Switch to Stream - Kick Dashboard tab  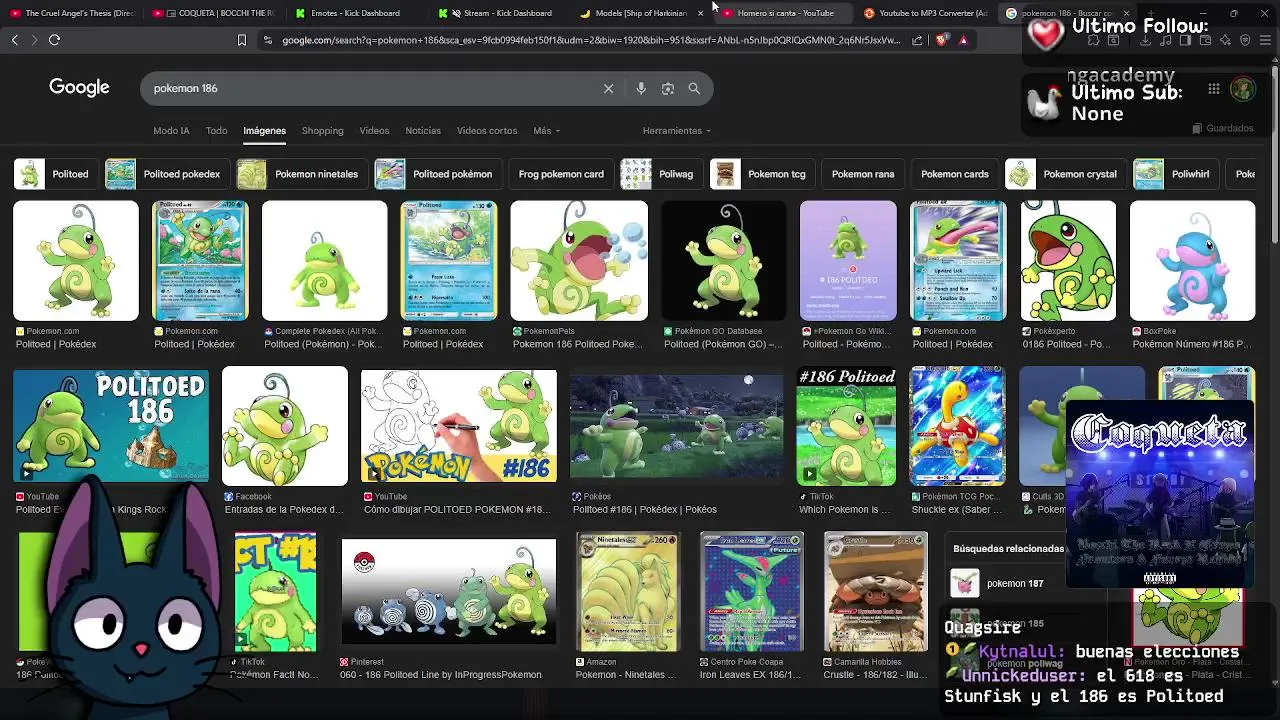pyautogui.click(x=498, y=13)
